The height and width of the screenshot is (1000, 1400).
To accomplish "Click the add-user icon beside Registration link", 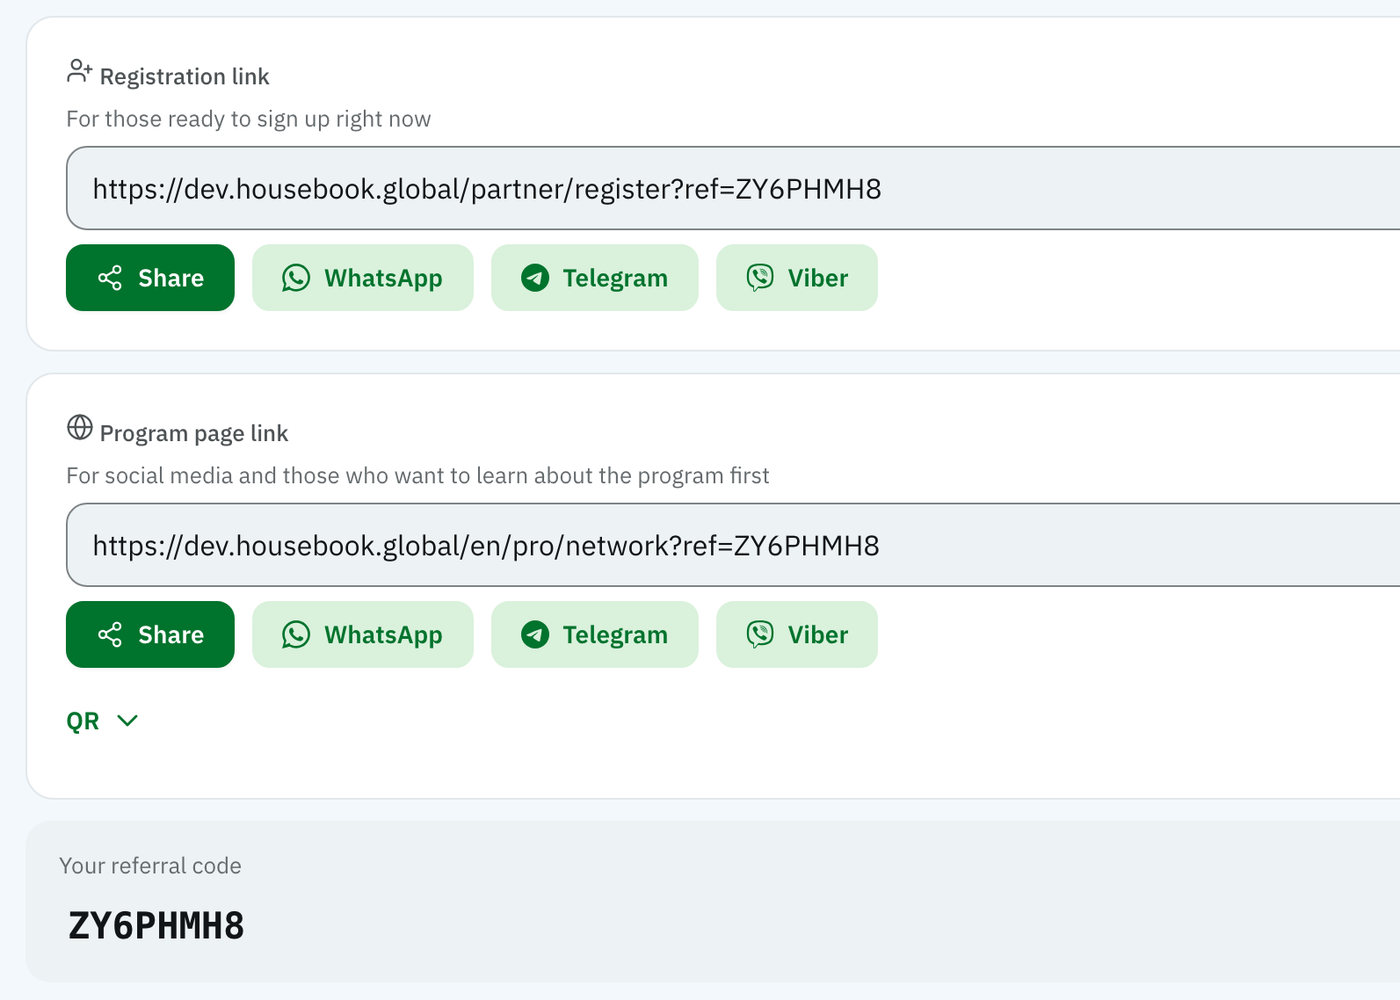I will 80,71.
